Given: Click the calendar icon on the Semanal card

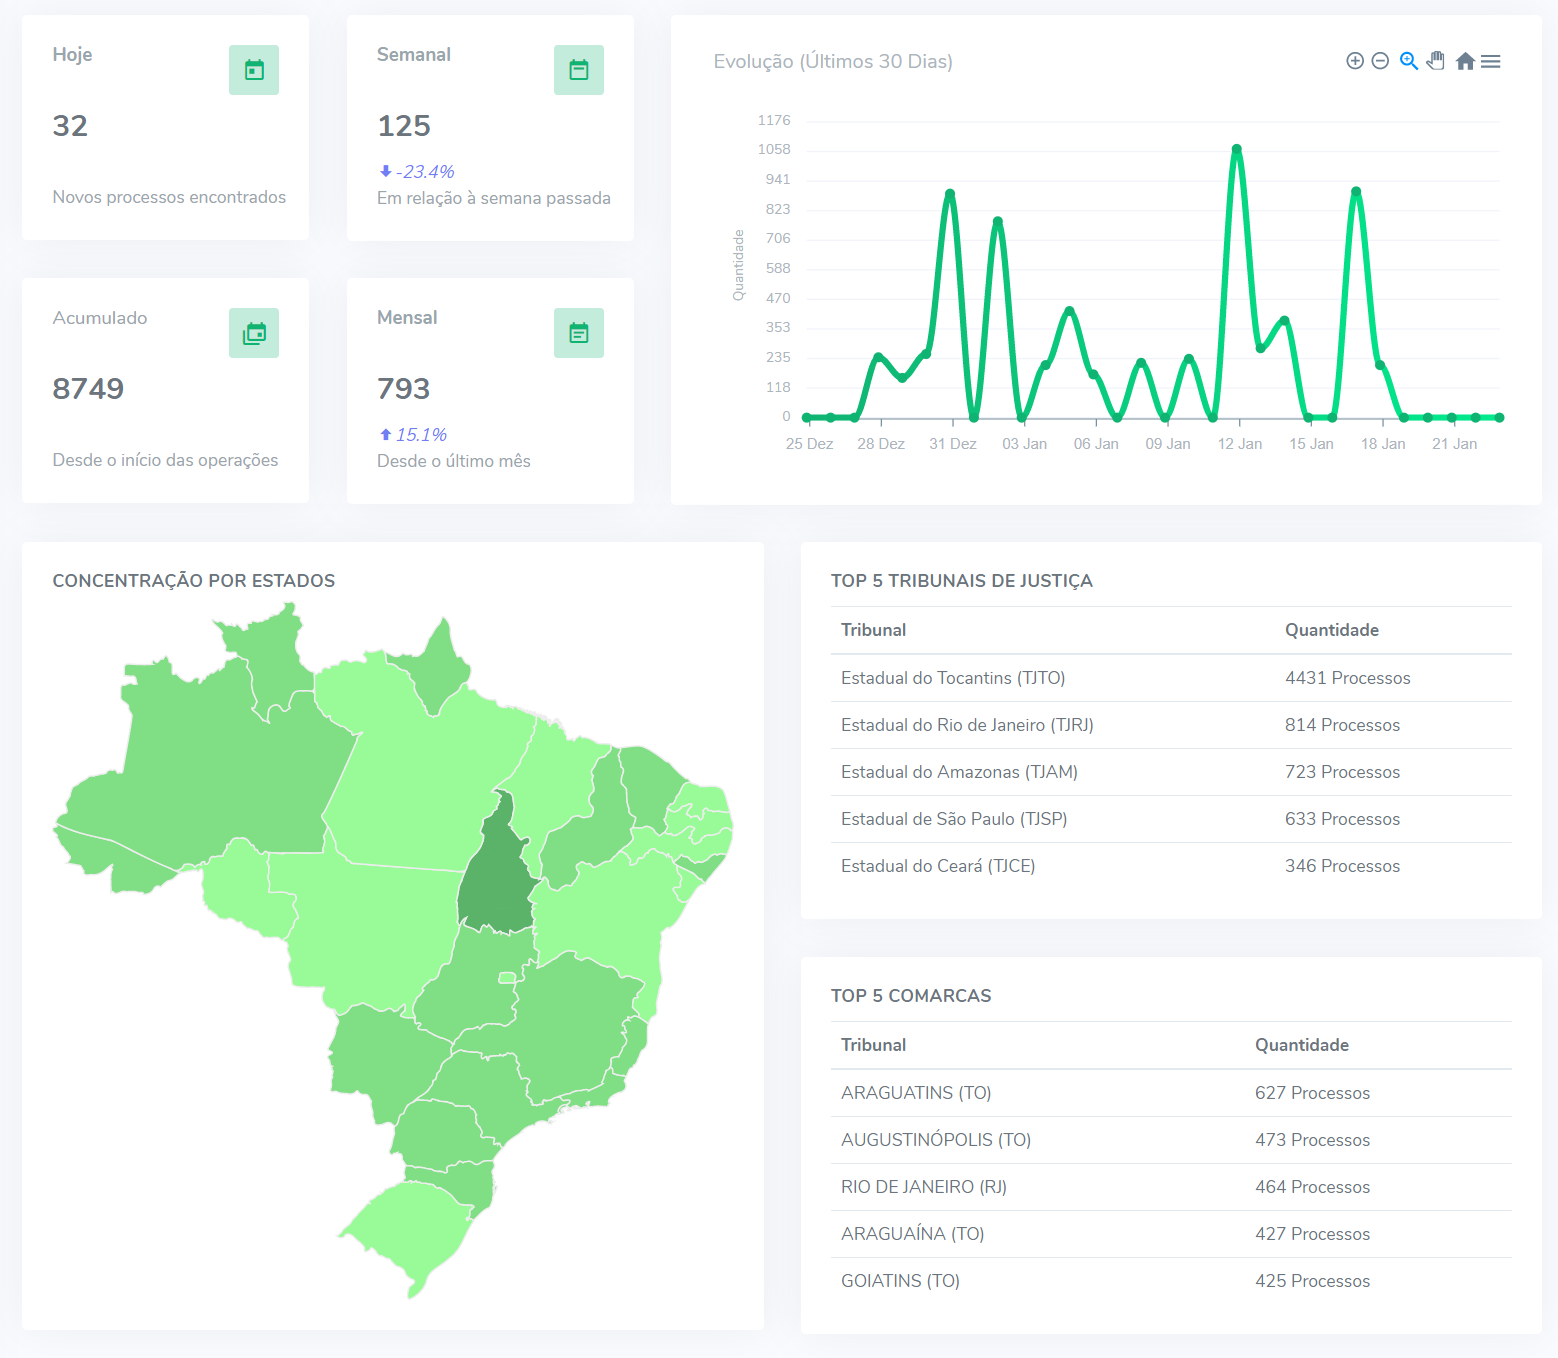Looking at the screenshot, I should [x=578, y=69].
